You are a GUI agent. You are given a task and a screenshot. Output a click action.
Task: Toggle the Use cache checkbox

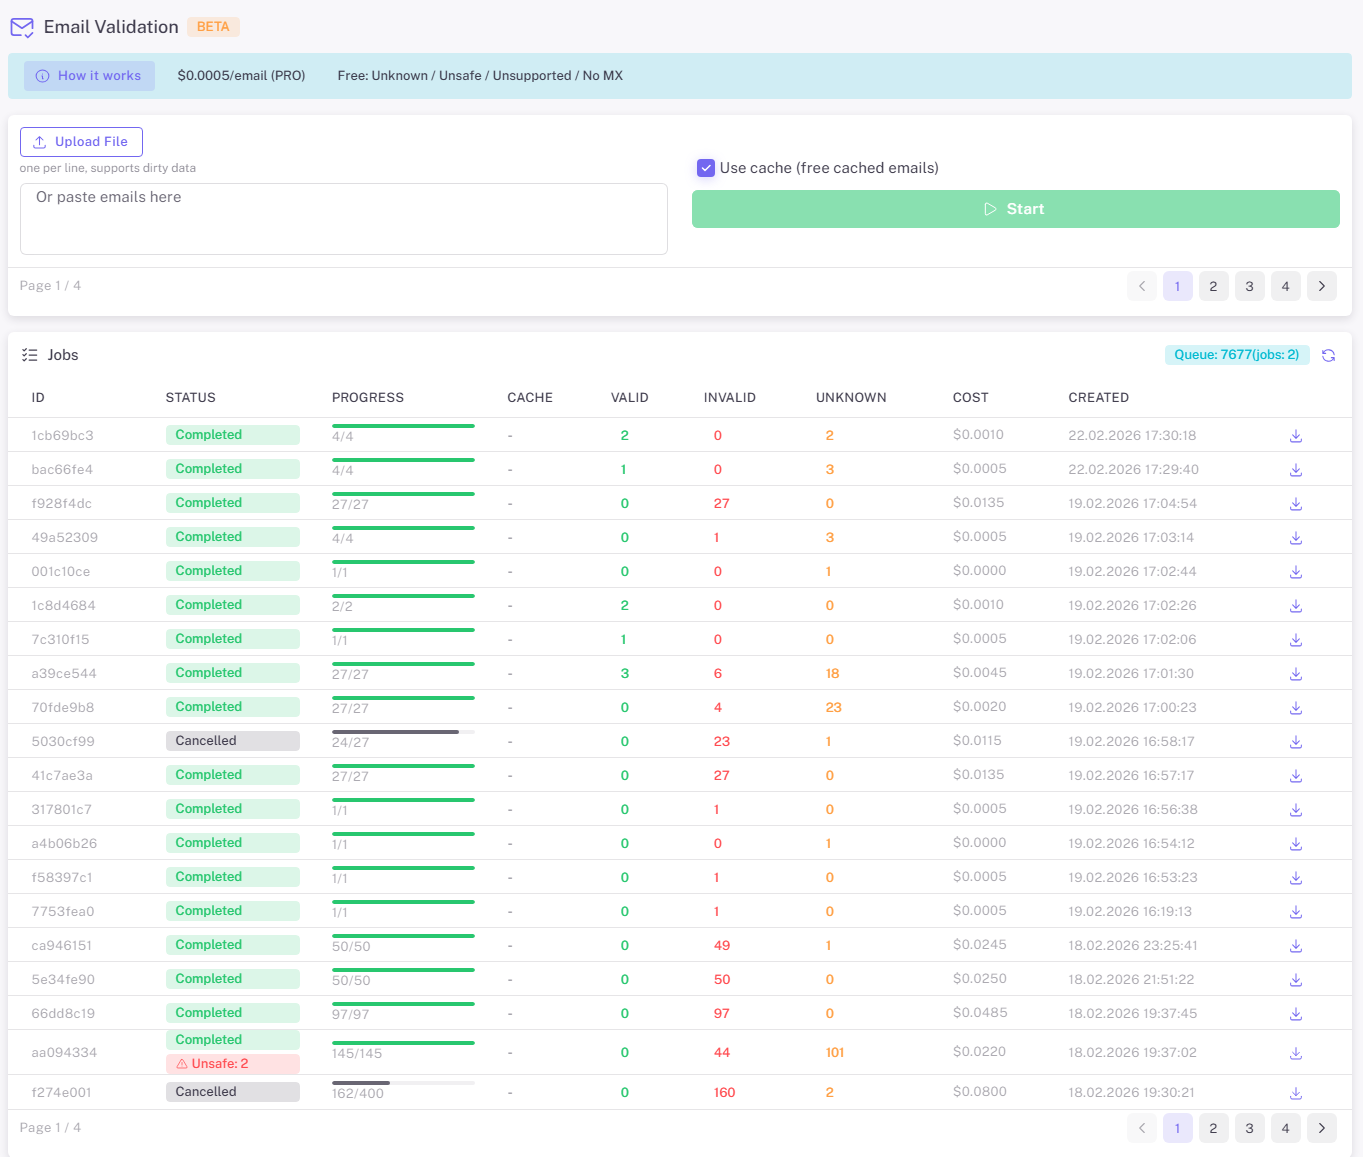[x=706, y=168]
